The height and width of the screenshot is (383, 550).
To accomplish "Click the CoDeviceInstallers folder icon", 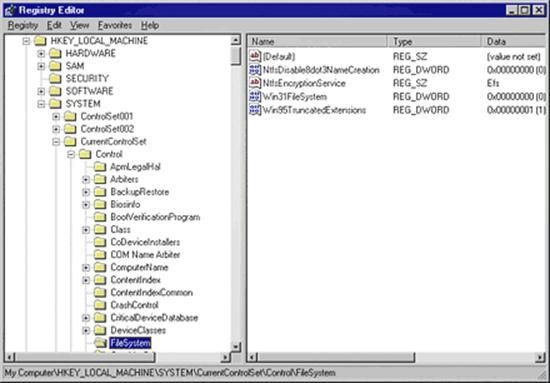I will pos(100,242).
